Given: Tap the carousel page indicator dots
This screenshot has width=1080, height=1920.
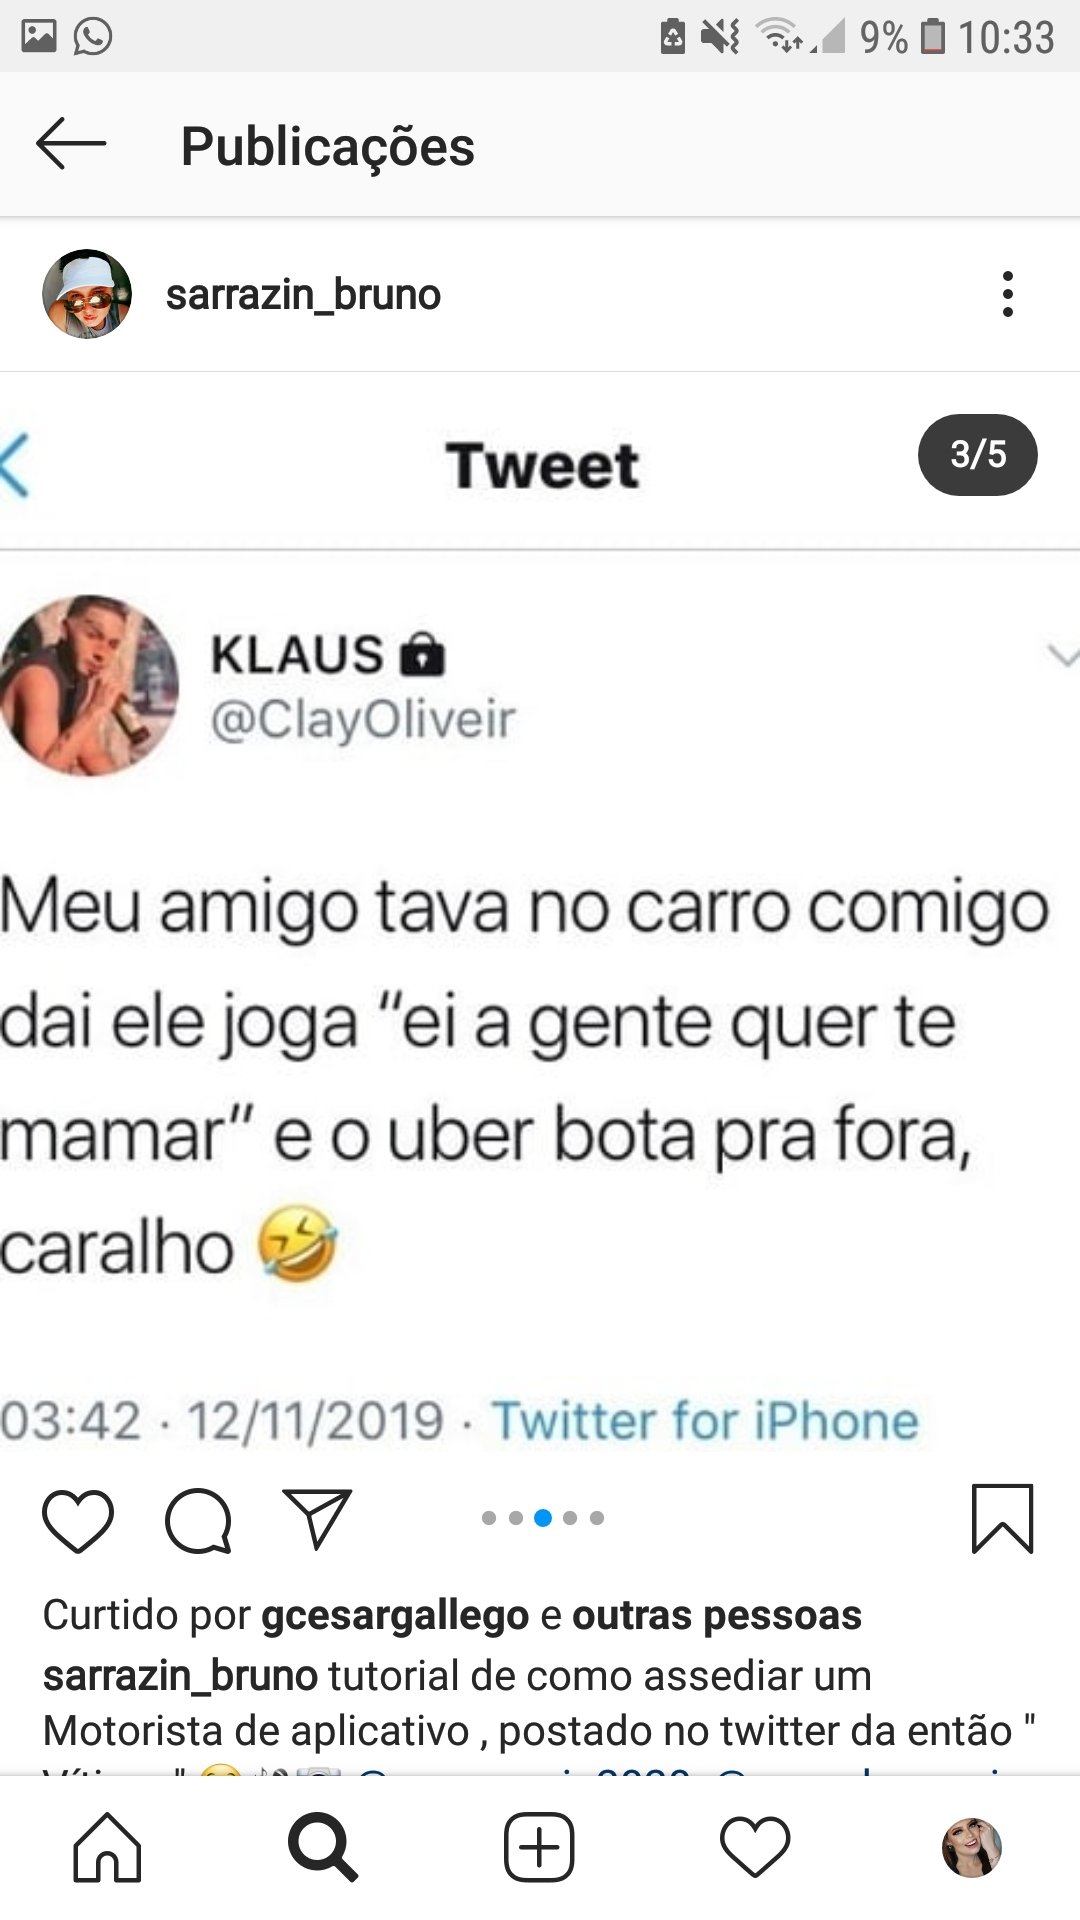Looking at the screenshot, I should (542, 1518).
